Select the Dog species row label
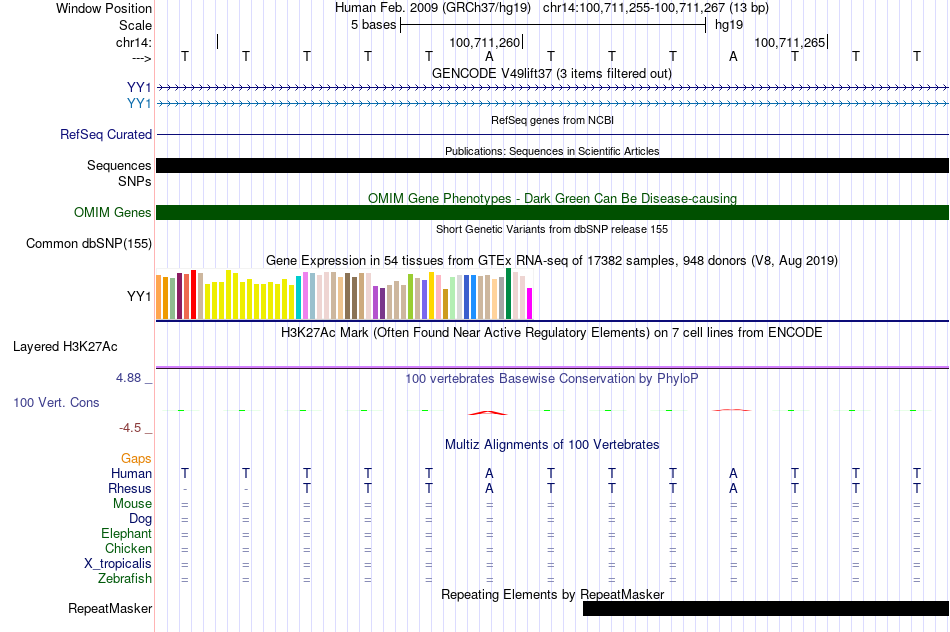Screen dimensions: 950x632 [140, 519]
